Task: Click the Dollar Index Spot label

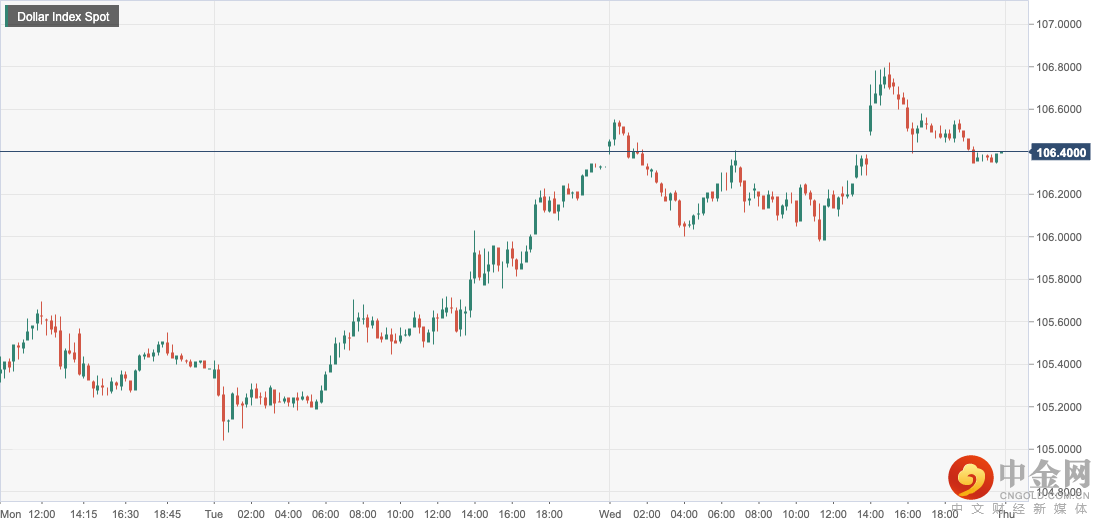Action: tap(63, 17)
